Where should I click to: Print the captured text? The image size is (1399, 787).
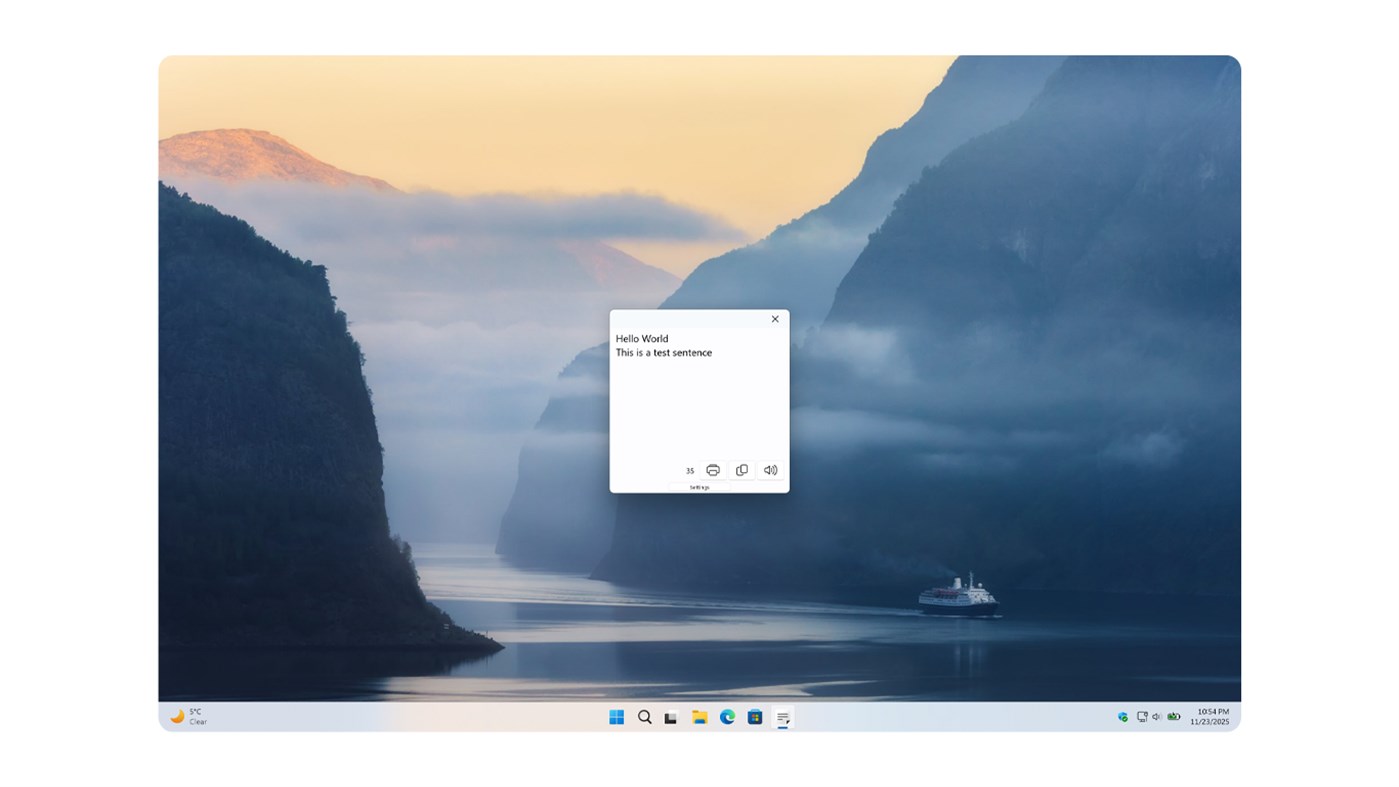tap(712, 469)
